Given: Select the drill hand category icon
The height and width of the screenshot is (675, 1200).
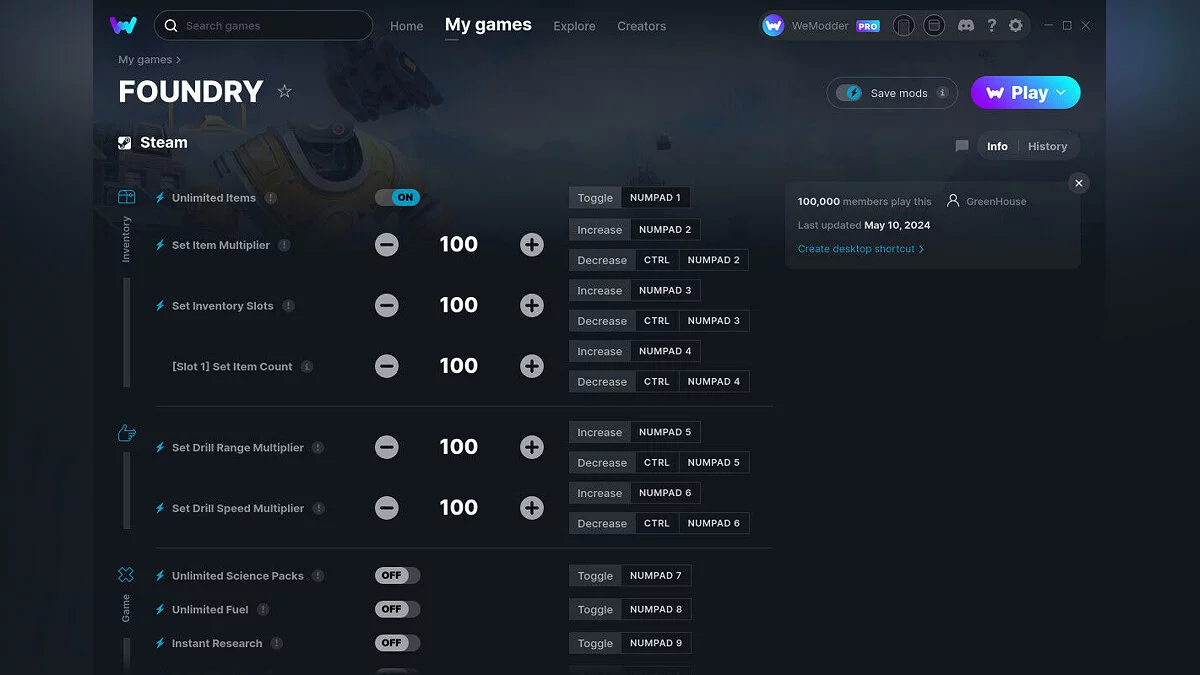Looking at the screenshot, I should (x=126, y=433).
